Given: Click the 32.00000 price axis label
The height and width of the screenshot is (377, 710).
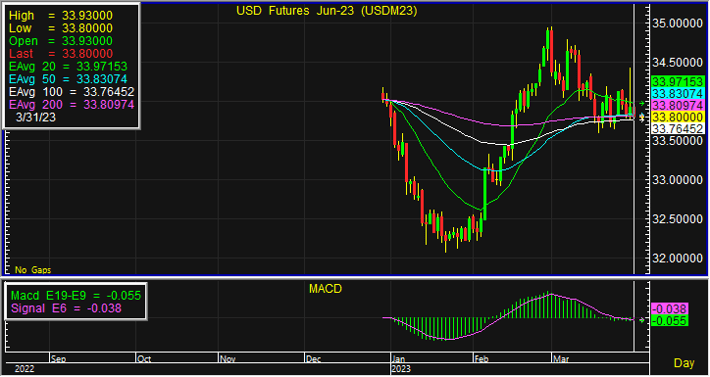Looking at the screenshot, I should [x=677, y=258].
